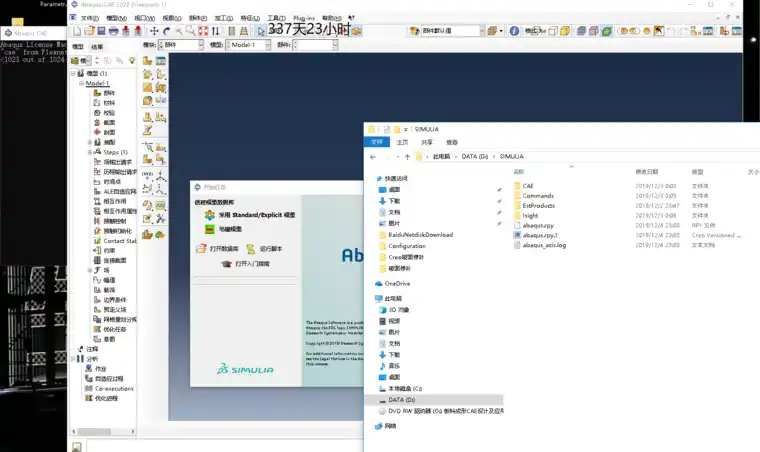Select the Pan view tool with four arrows
This screenshot has width=760, height=452.
pos(154,31)
